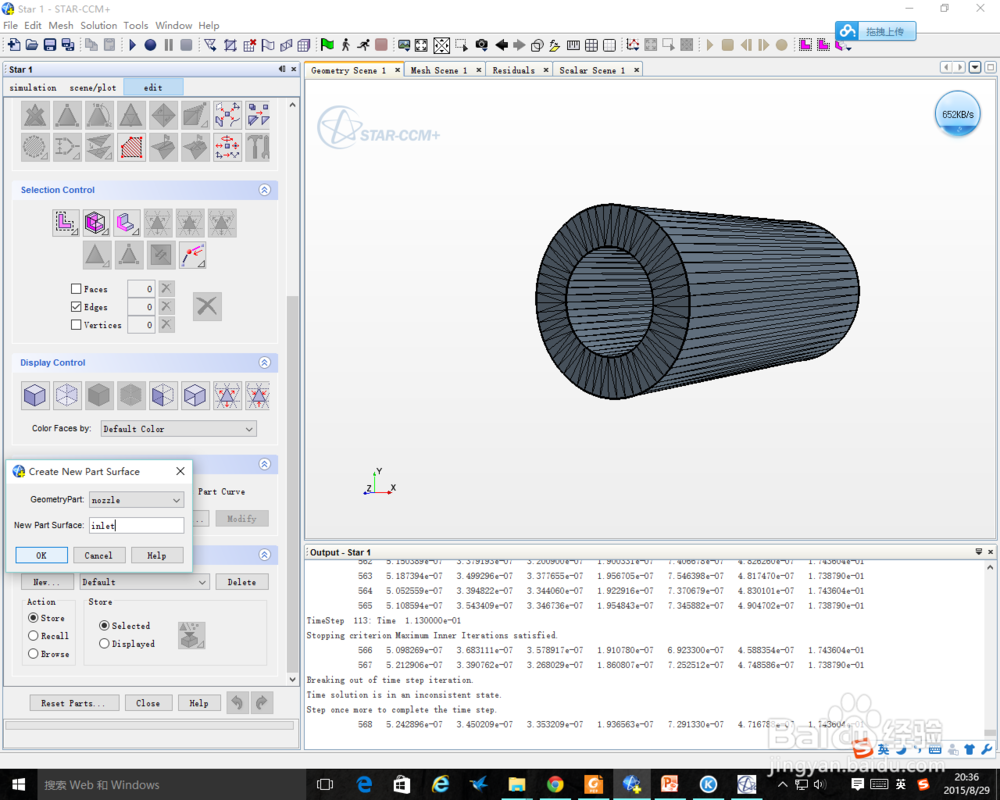Click the green flag Initialize Solution icon
Screen dimensions: 1000x800
[327, 45]
